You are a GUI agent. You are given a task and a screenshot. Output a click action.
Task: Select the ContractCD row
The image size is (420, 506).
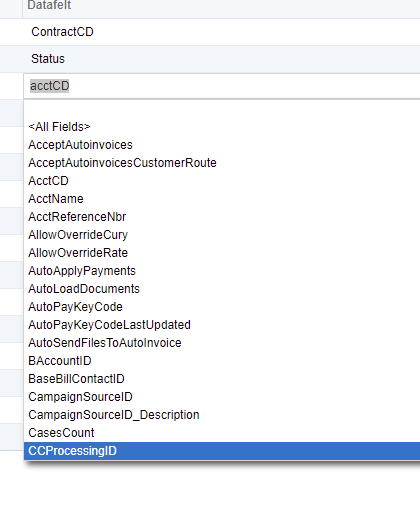coord(222,32)
